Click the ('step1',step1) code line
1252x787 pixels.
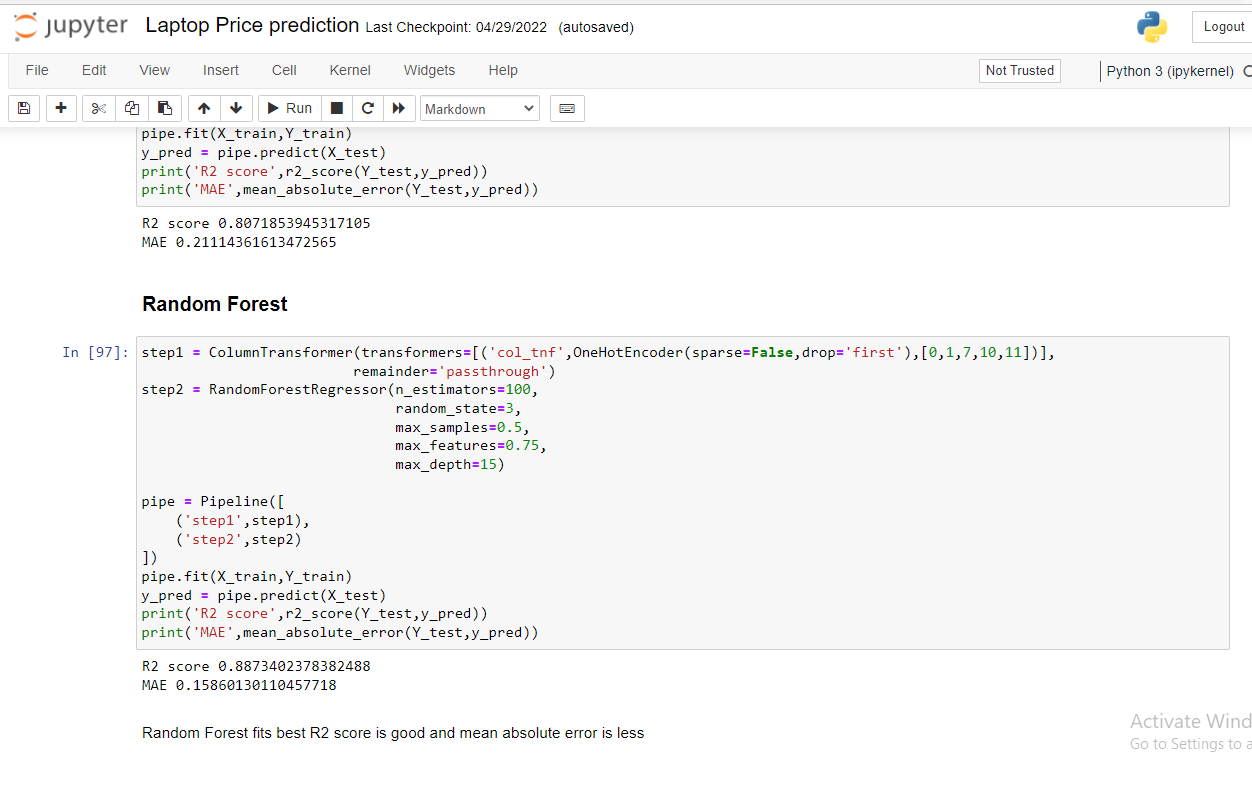(243, 520)
